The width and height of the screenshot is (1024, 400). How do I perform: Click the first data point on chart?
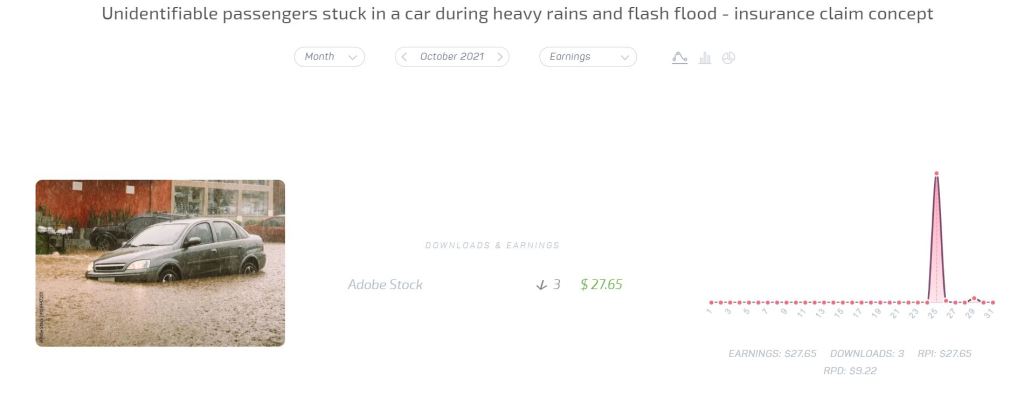point(710,302)
